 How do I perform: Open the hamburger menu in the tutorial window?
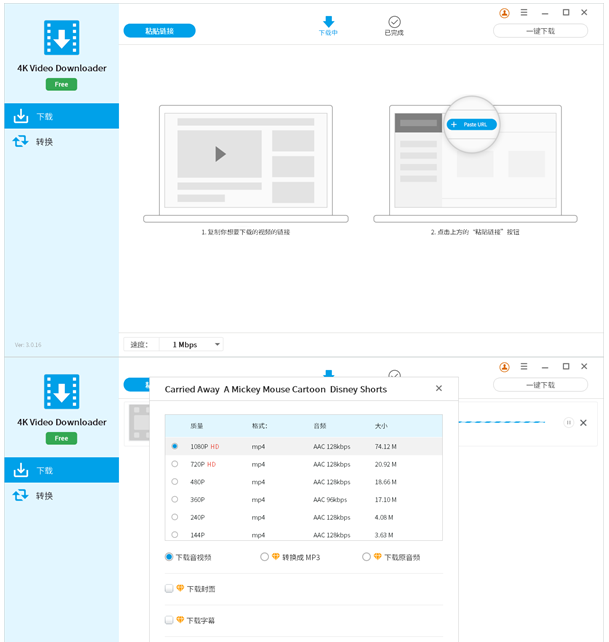coord(524,13)
